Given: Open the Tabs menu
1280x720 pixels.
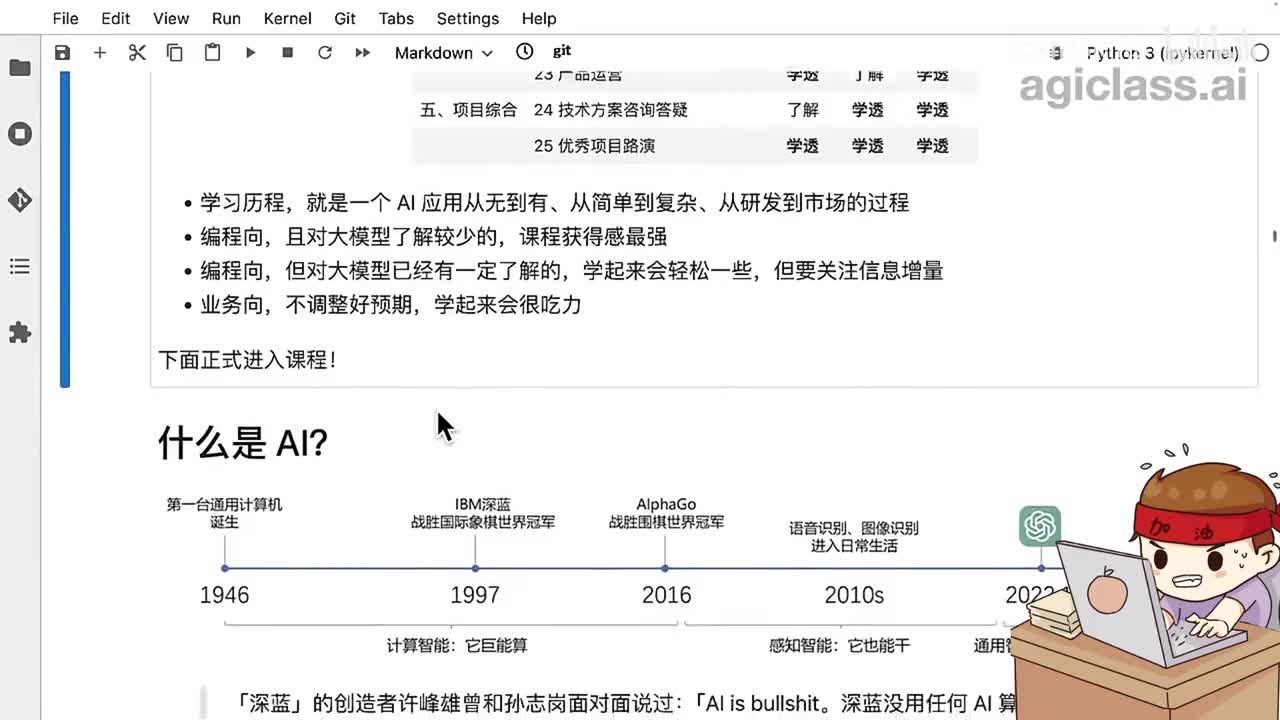Looking at the screenshot, I should pyautogui.click(x=396, y=18).
